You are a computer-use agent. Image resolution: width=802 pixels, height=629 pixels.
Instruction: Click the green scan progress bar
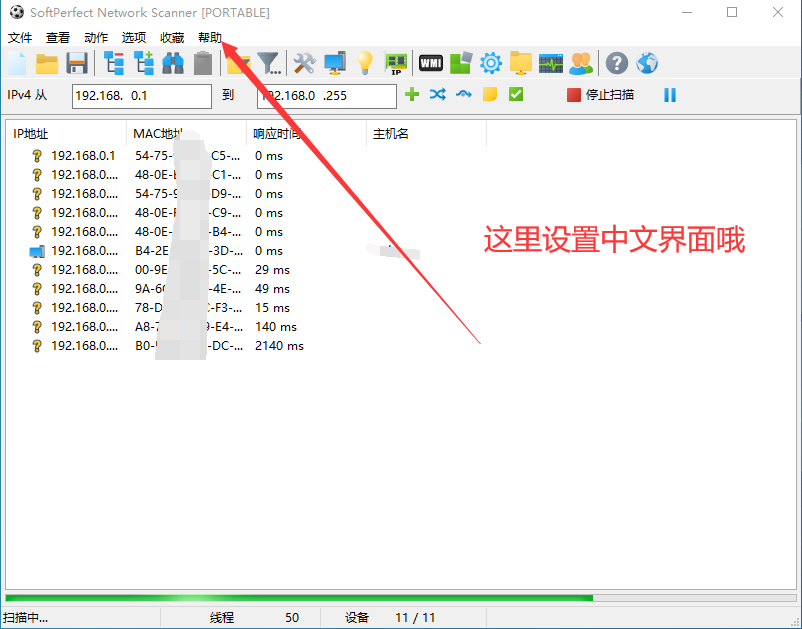401,598
